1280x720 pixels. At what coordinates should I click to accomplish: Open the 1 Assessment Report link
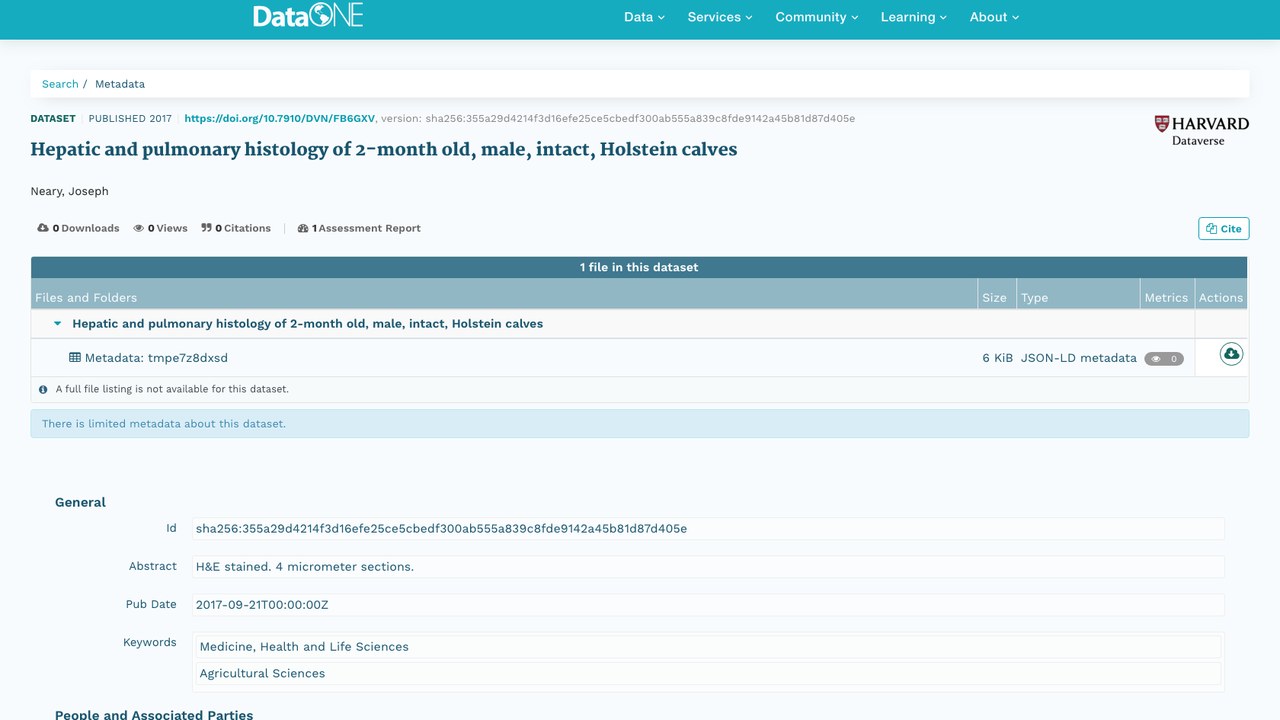[359, 228]
